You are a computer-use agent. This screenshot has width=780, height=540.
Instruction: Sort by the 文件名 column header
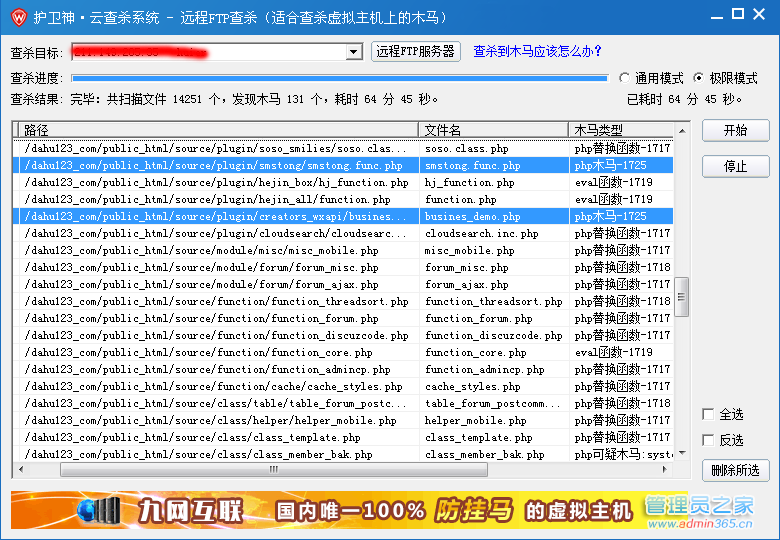click(x=493, y=130)
